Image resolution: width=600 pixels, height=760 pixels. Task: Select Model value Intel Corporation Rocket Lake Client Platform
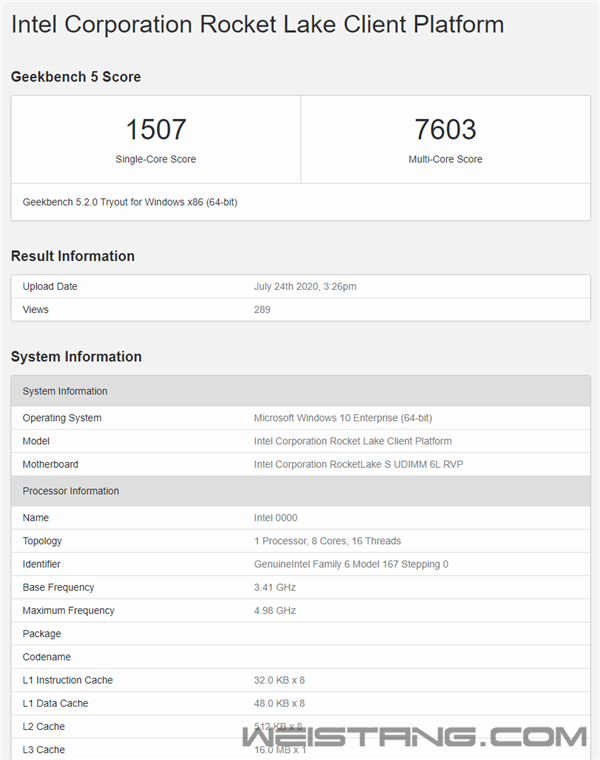point(353,441)
